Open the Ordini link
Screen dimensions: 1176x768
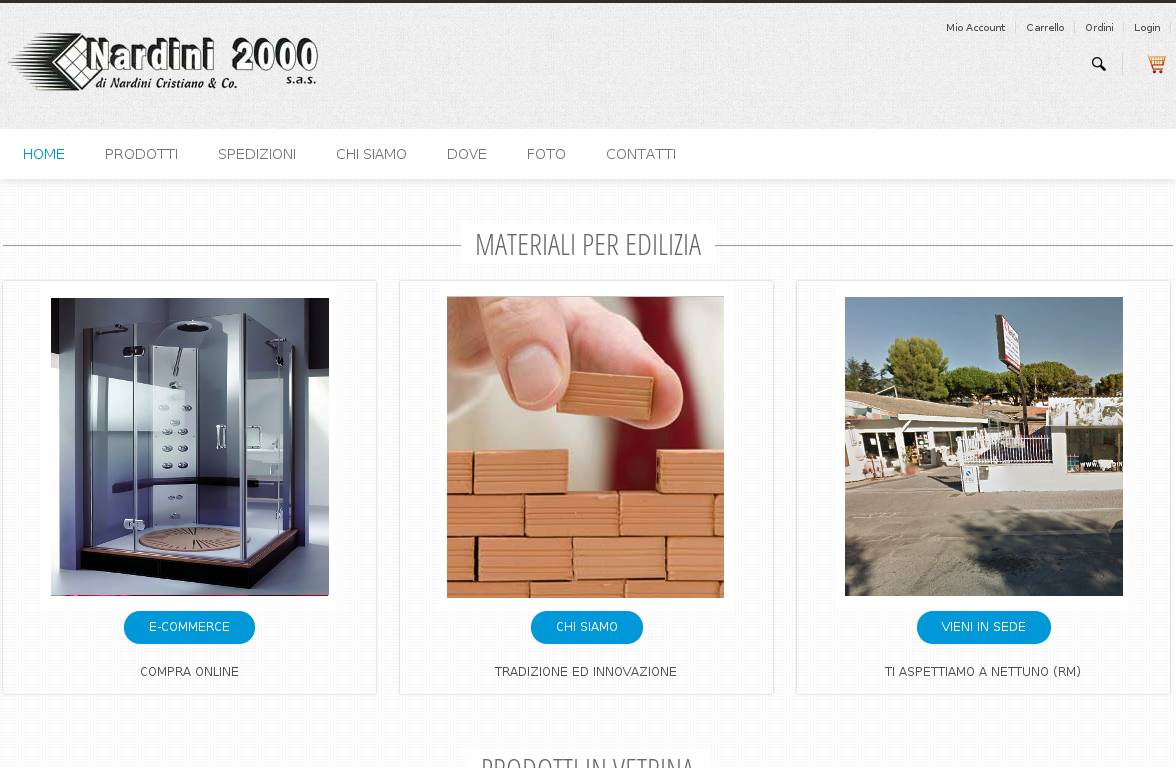tap(1099, 28)
